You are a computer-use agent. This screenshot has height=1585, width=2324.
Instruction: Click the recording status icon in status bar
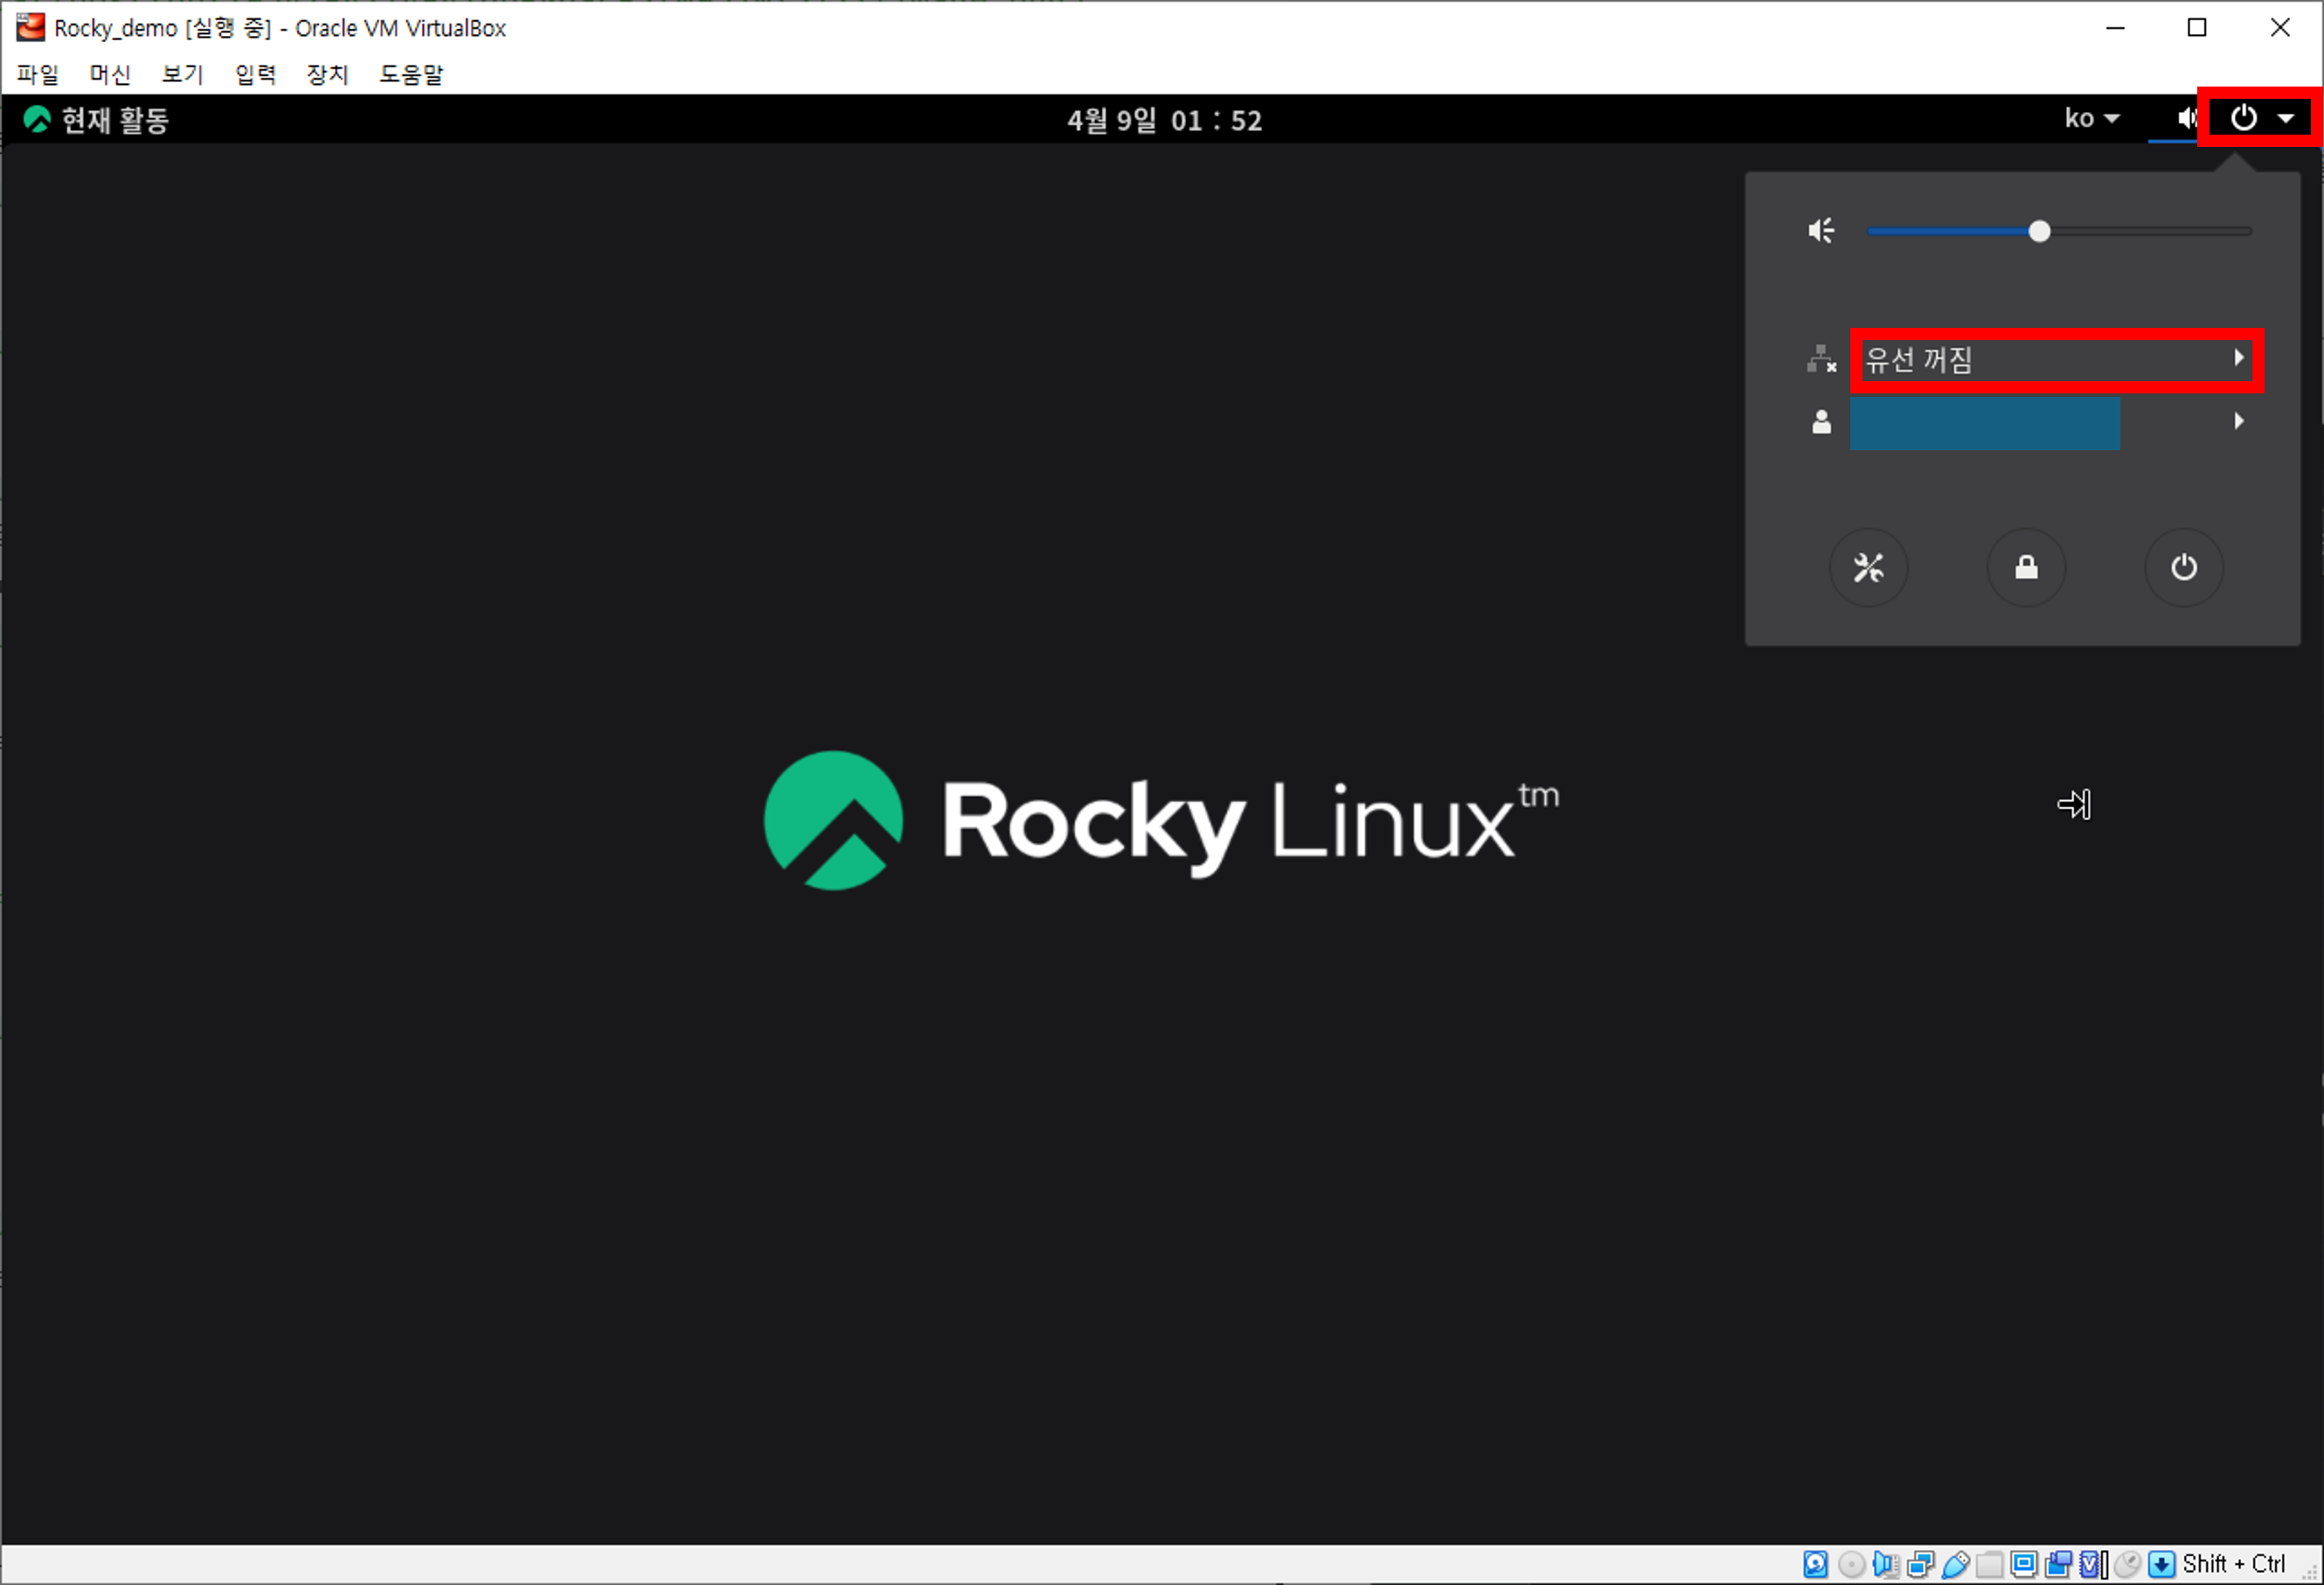2059,1564
